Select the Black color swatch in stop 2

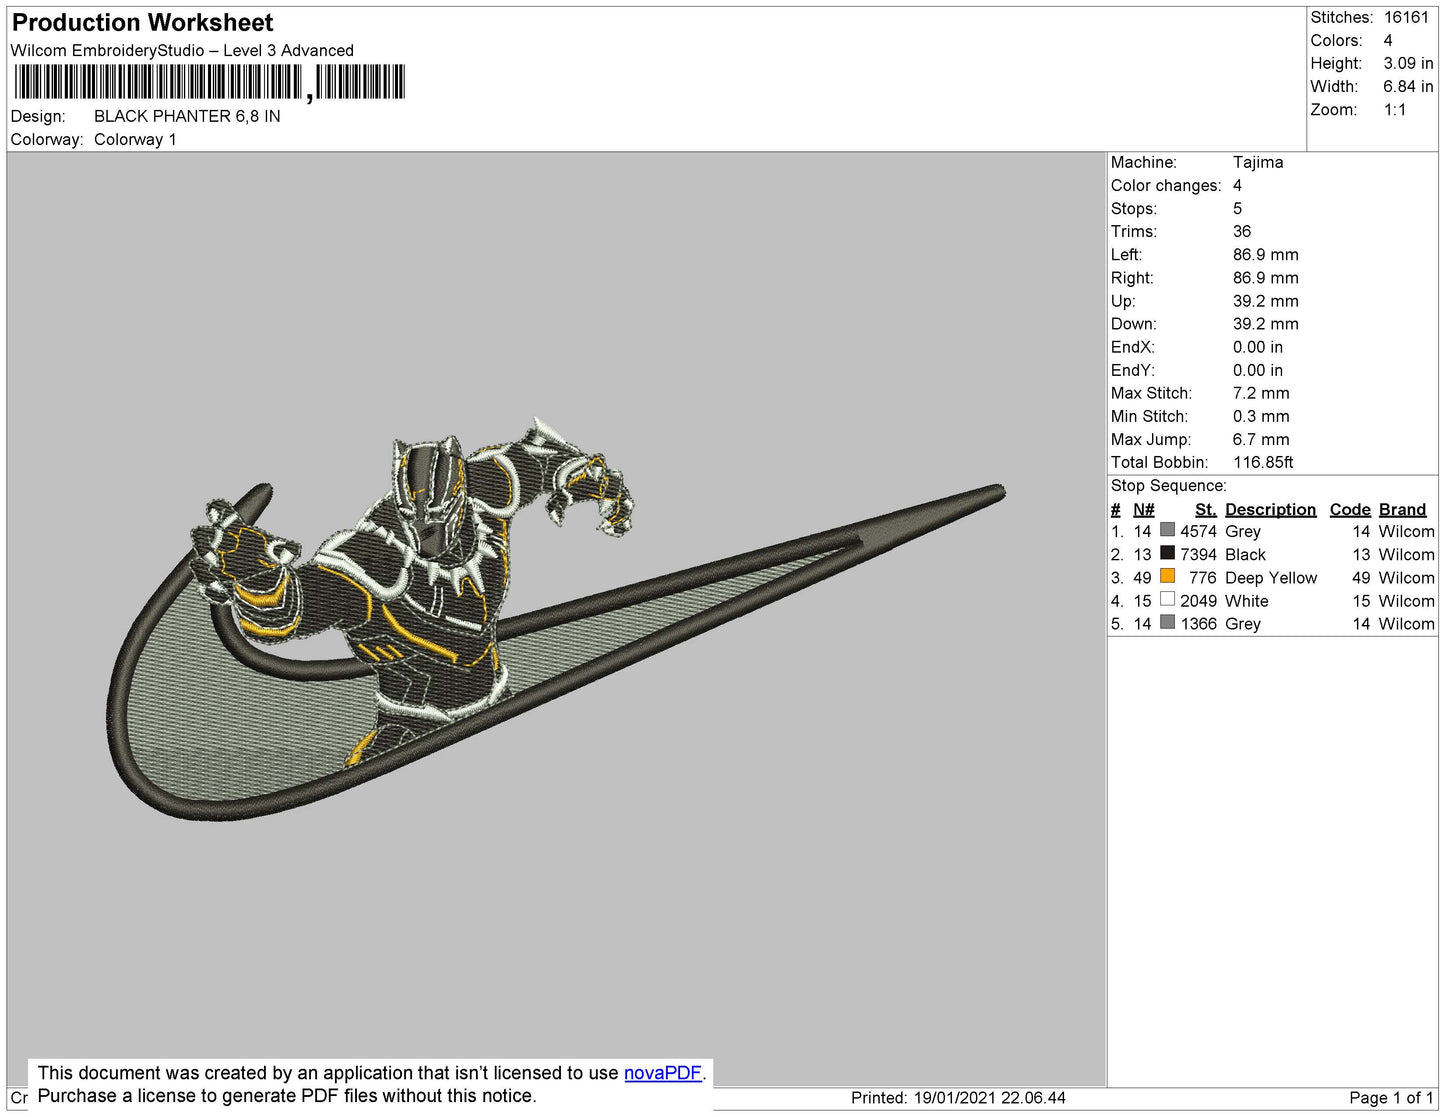[x=1167, y=553]
